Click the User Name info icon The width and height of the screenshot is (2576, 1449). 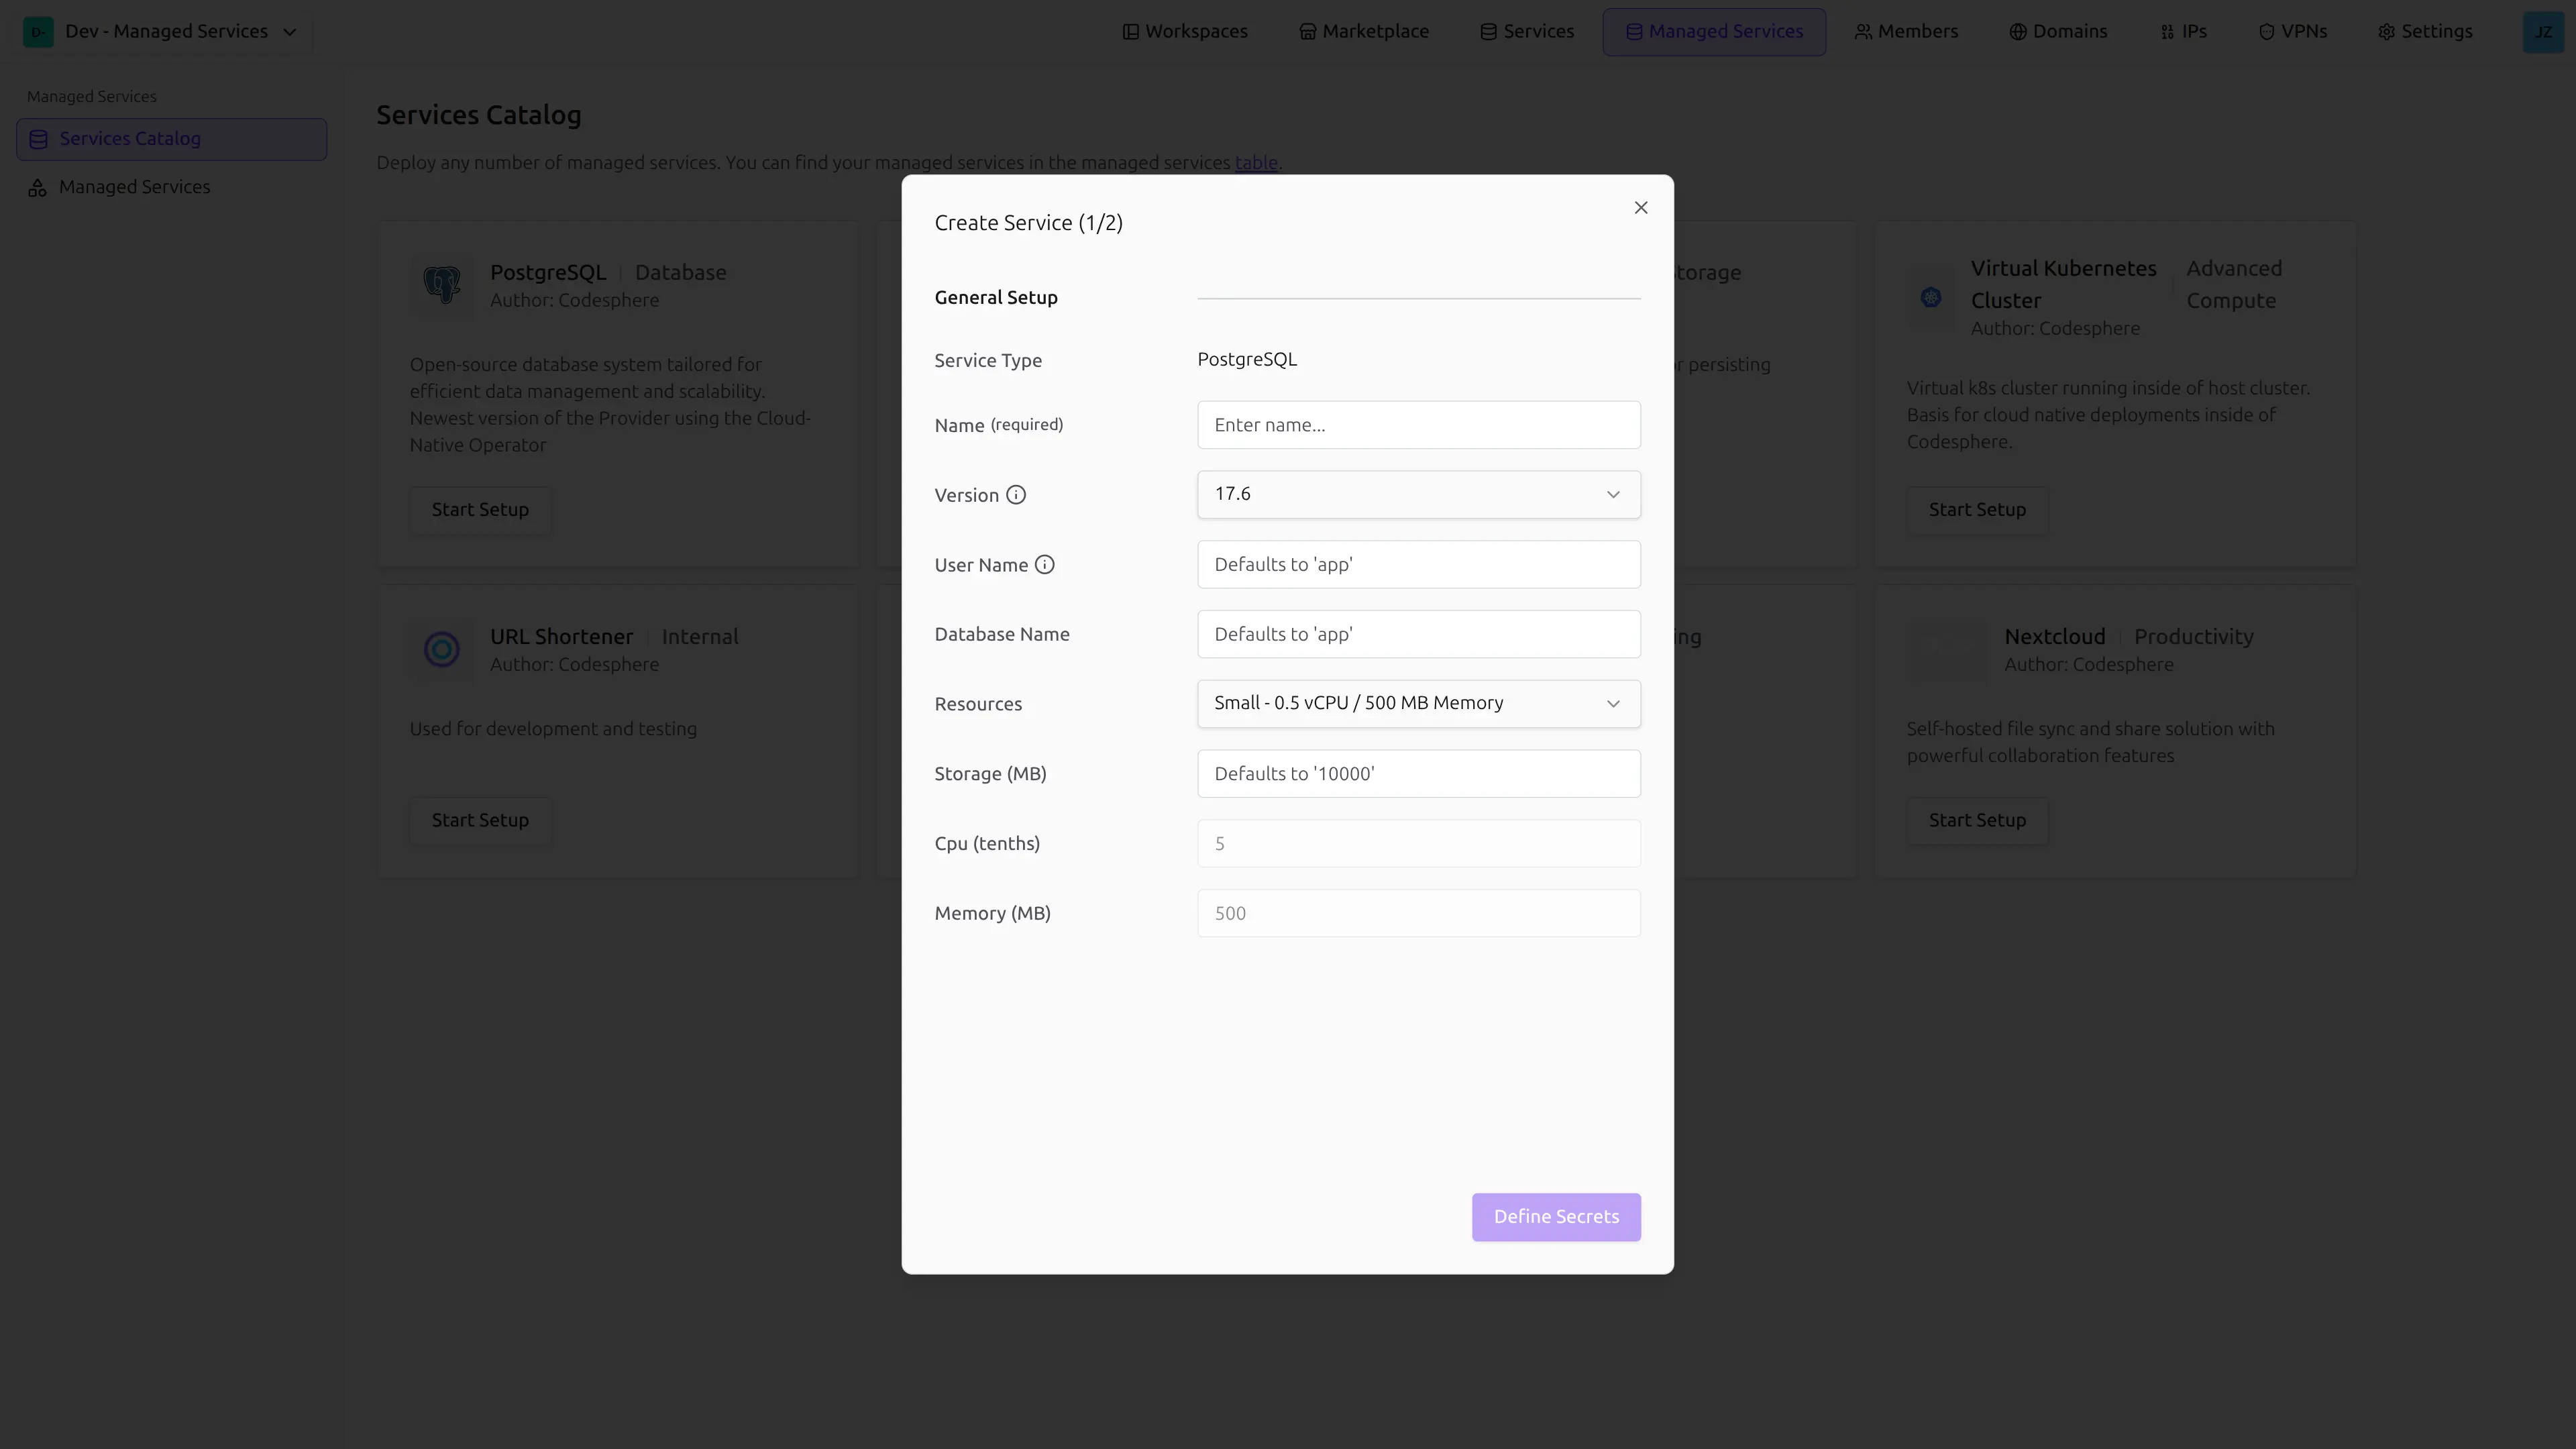click(1045, 564)
